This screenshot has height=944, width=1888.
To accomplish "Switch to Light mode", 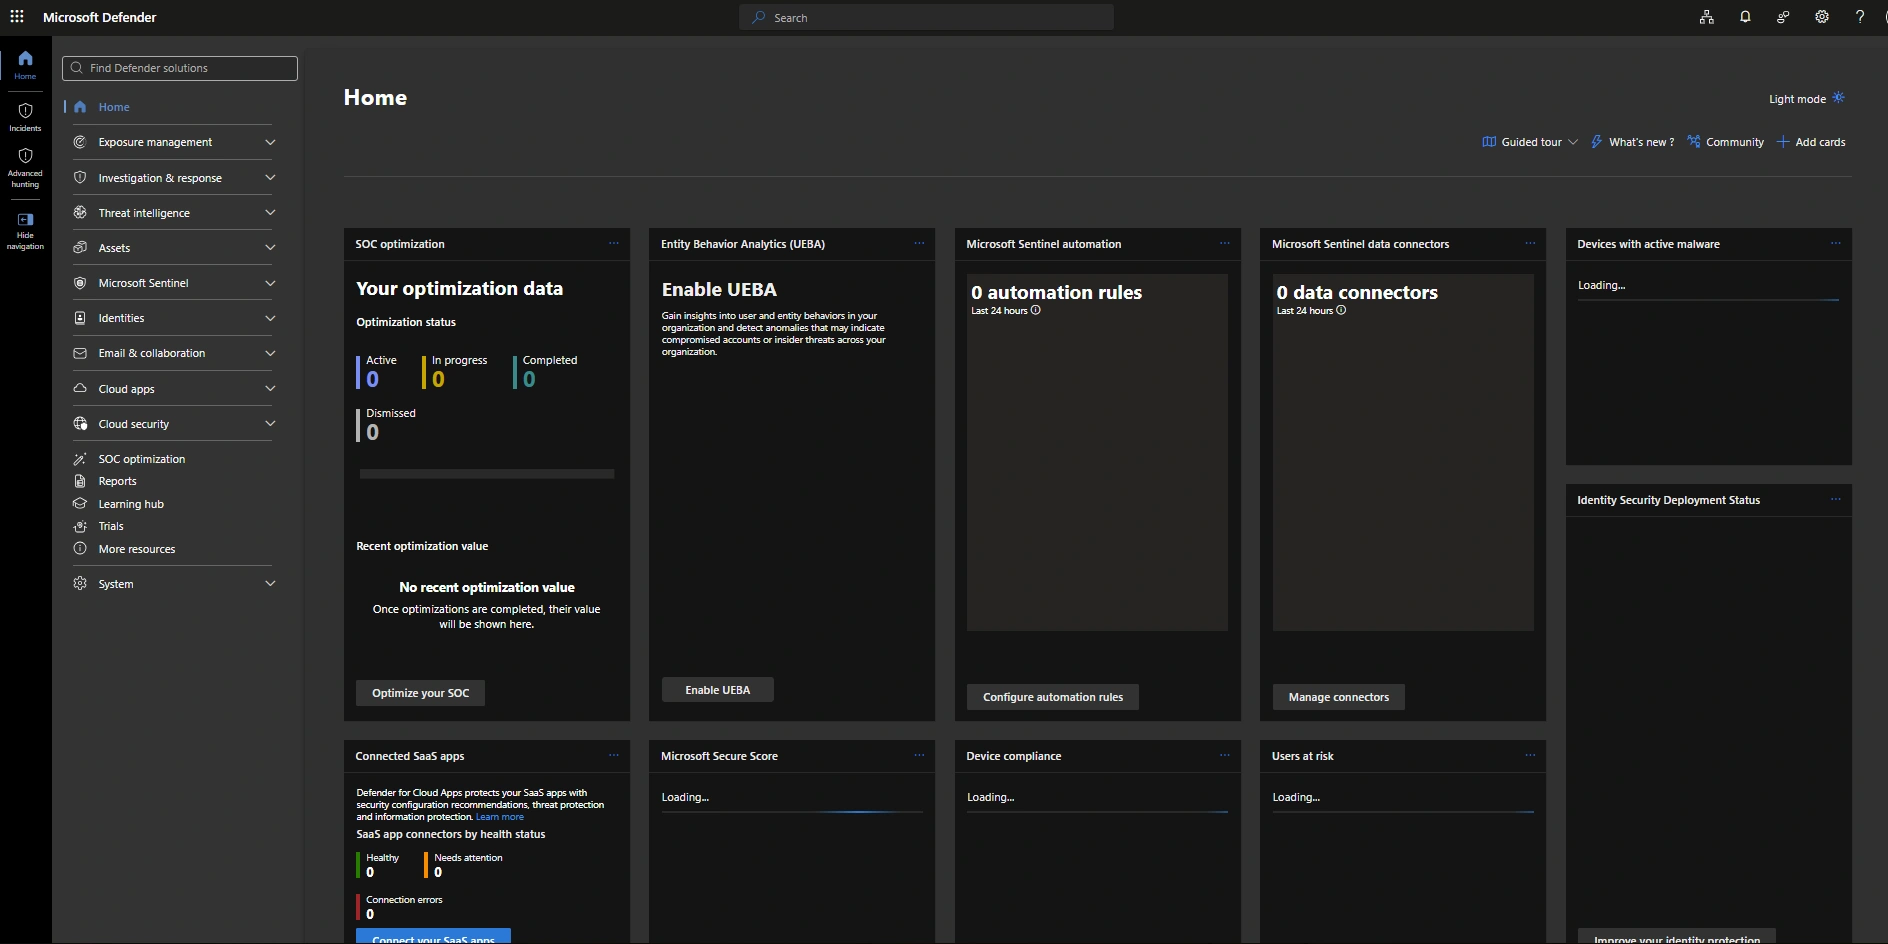I will (1807, 99).
